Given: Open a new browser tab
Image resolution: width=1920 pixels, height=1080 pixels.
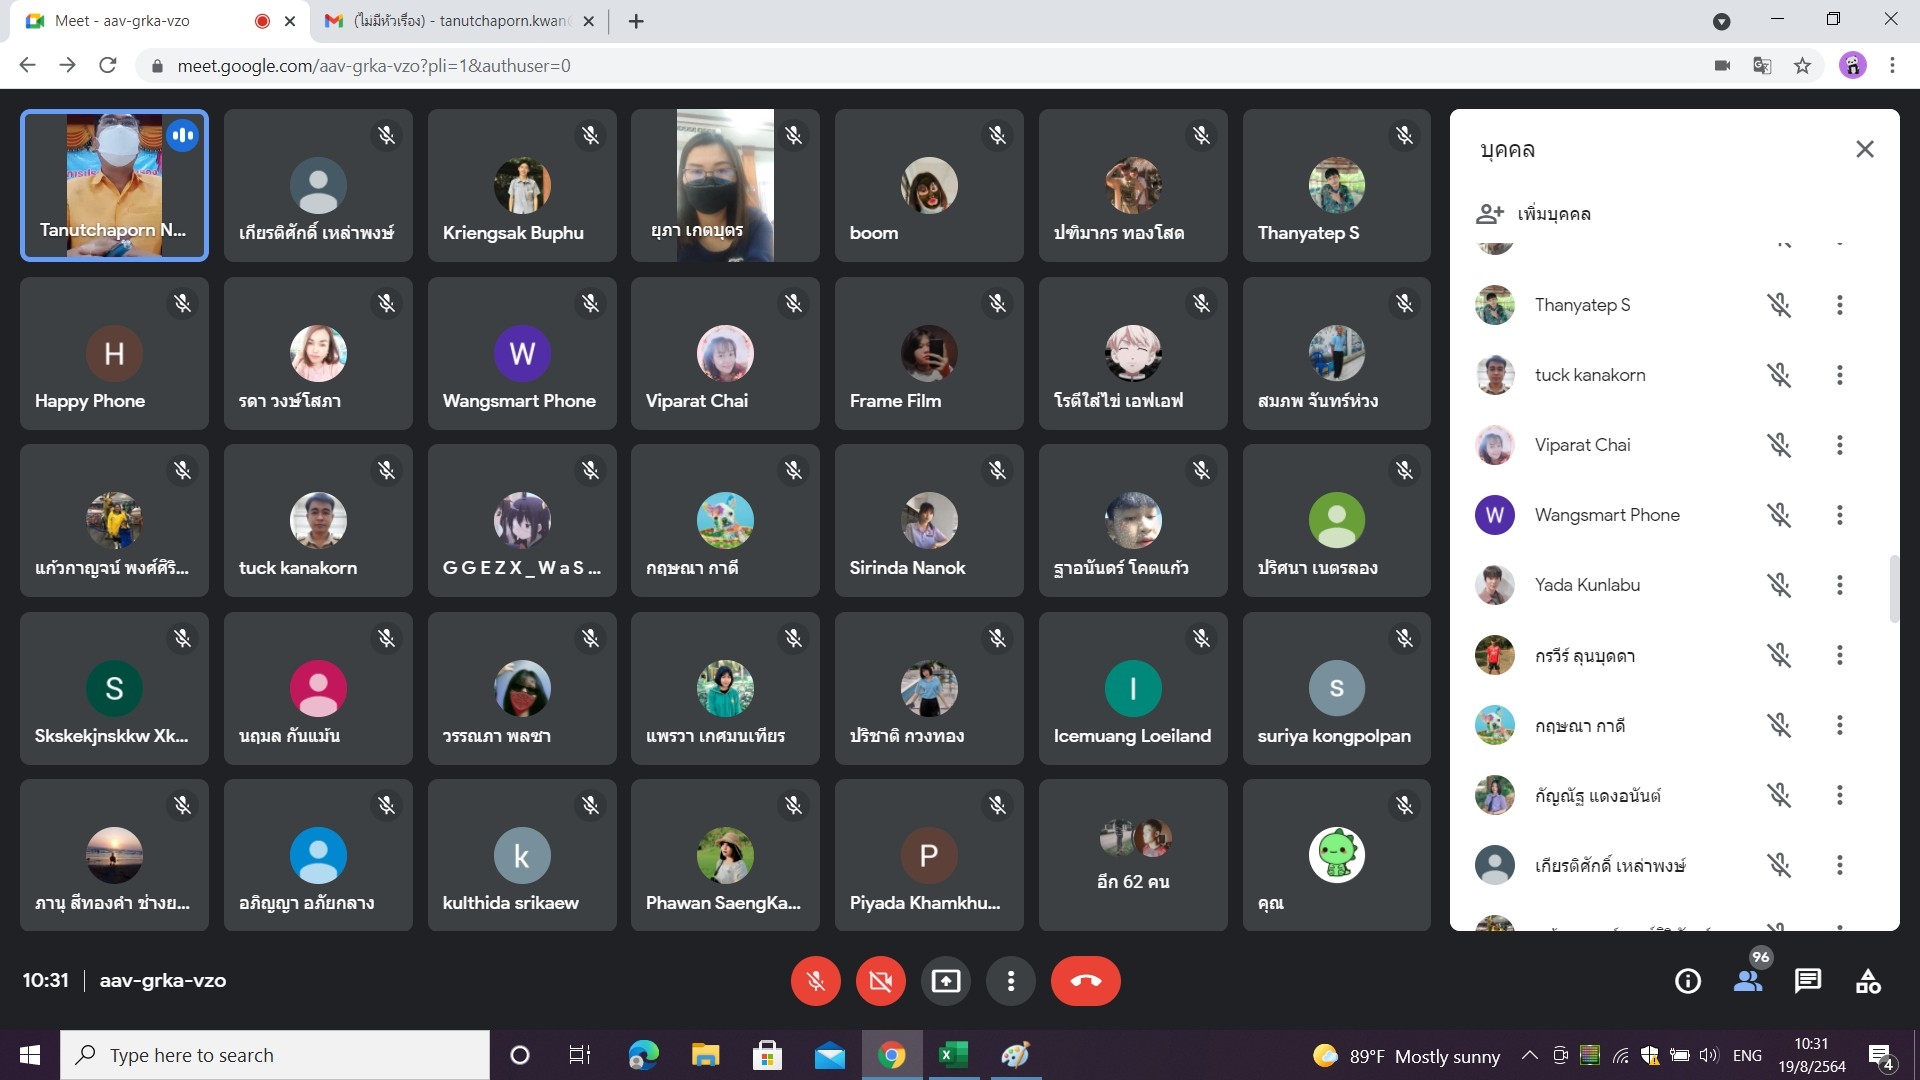Looking at the screenshot, I should (x=636, y=21).
